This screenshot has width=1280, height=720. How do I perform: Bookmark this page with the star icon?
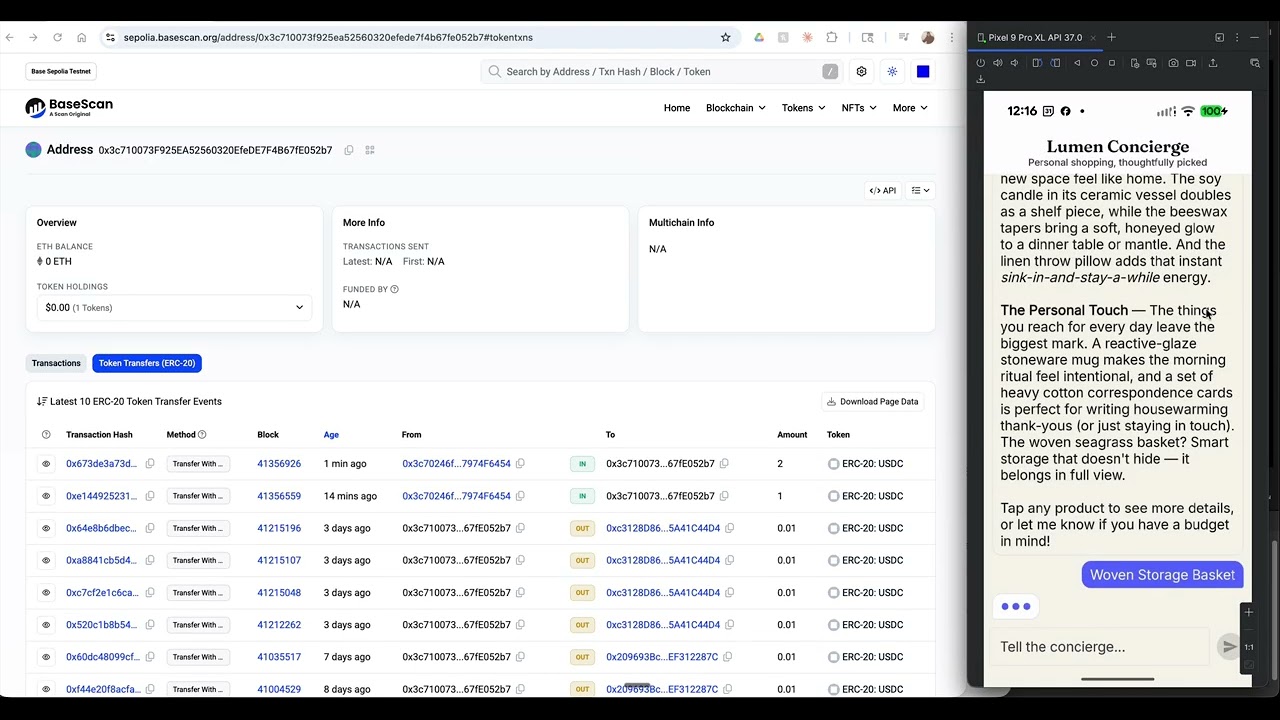click(x=725, y=37)
